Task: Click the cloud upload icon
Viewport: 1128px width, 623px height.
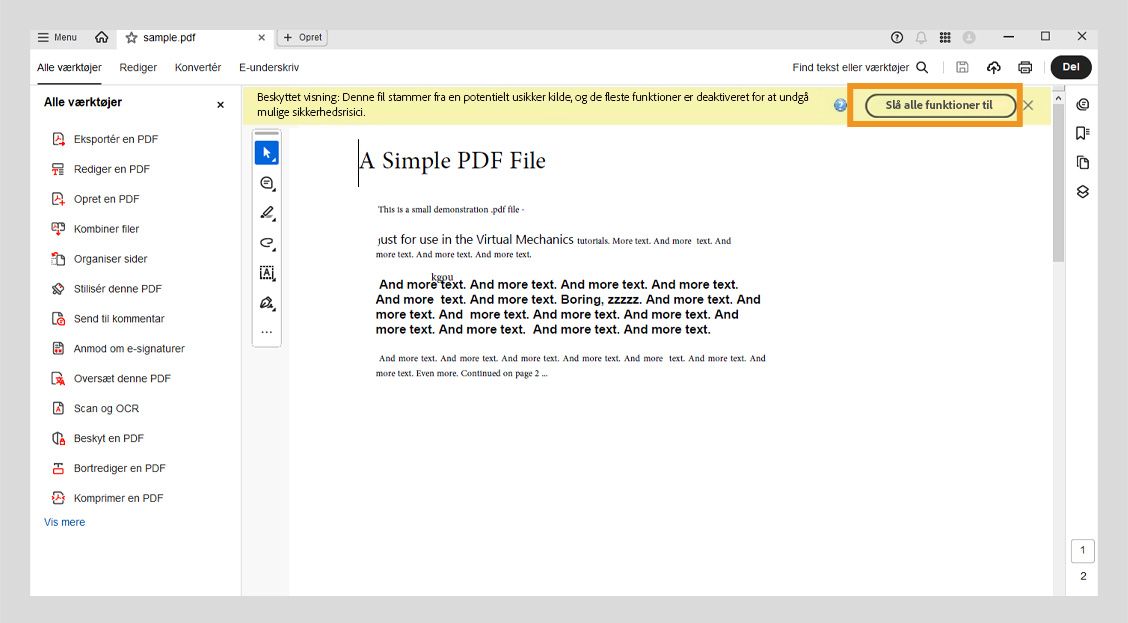Action: [x=993, y=68]
